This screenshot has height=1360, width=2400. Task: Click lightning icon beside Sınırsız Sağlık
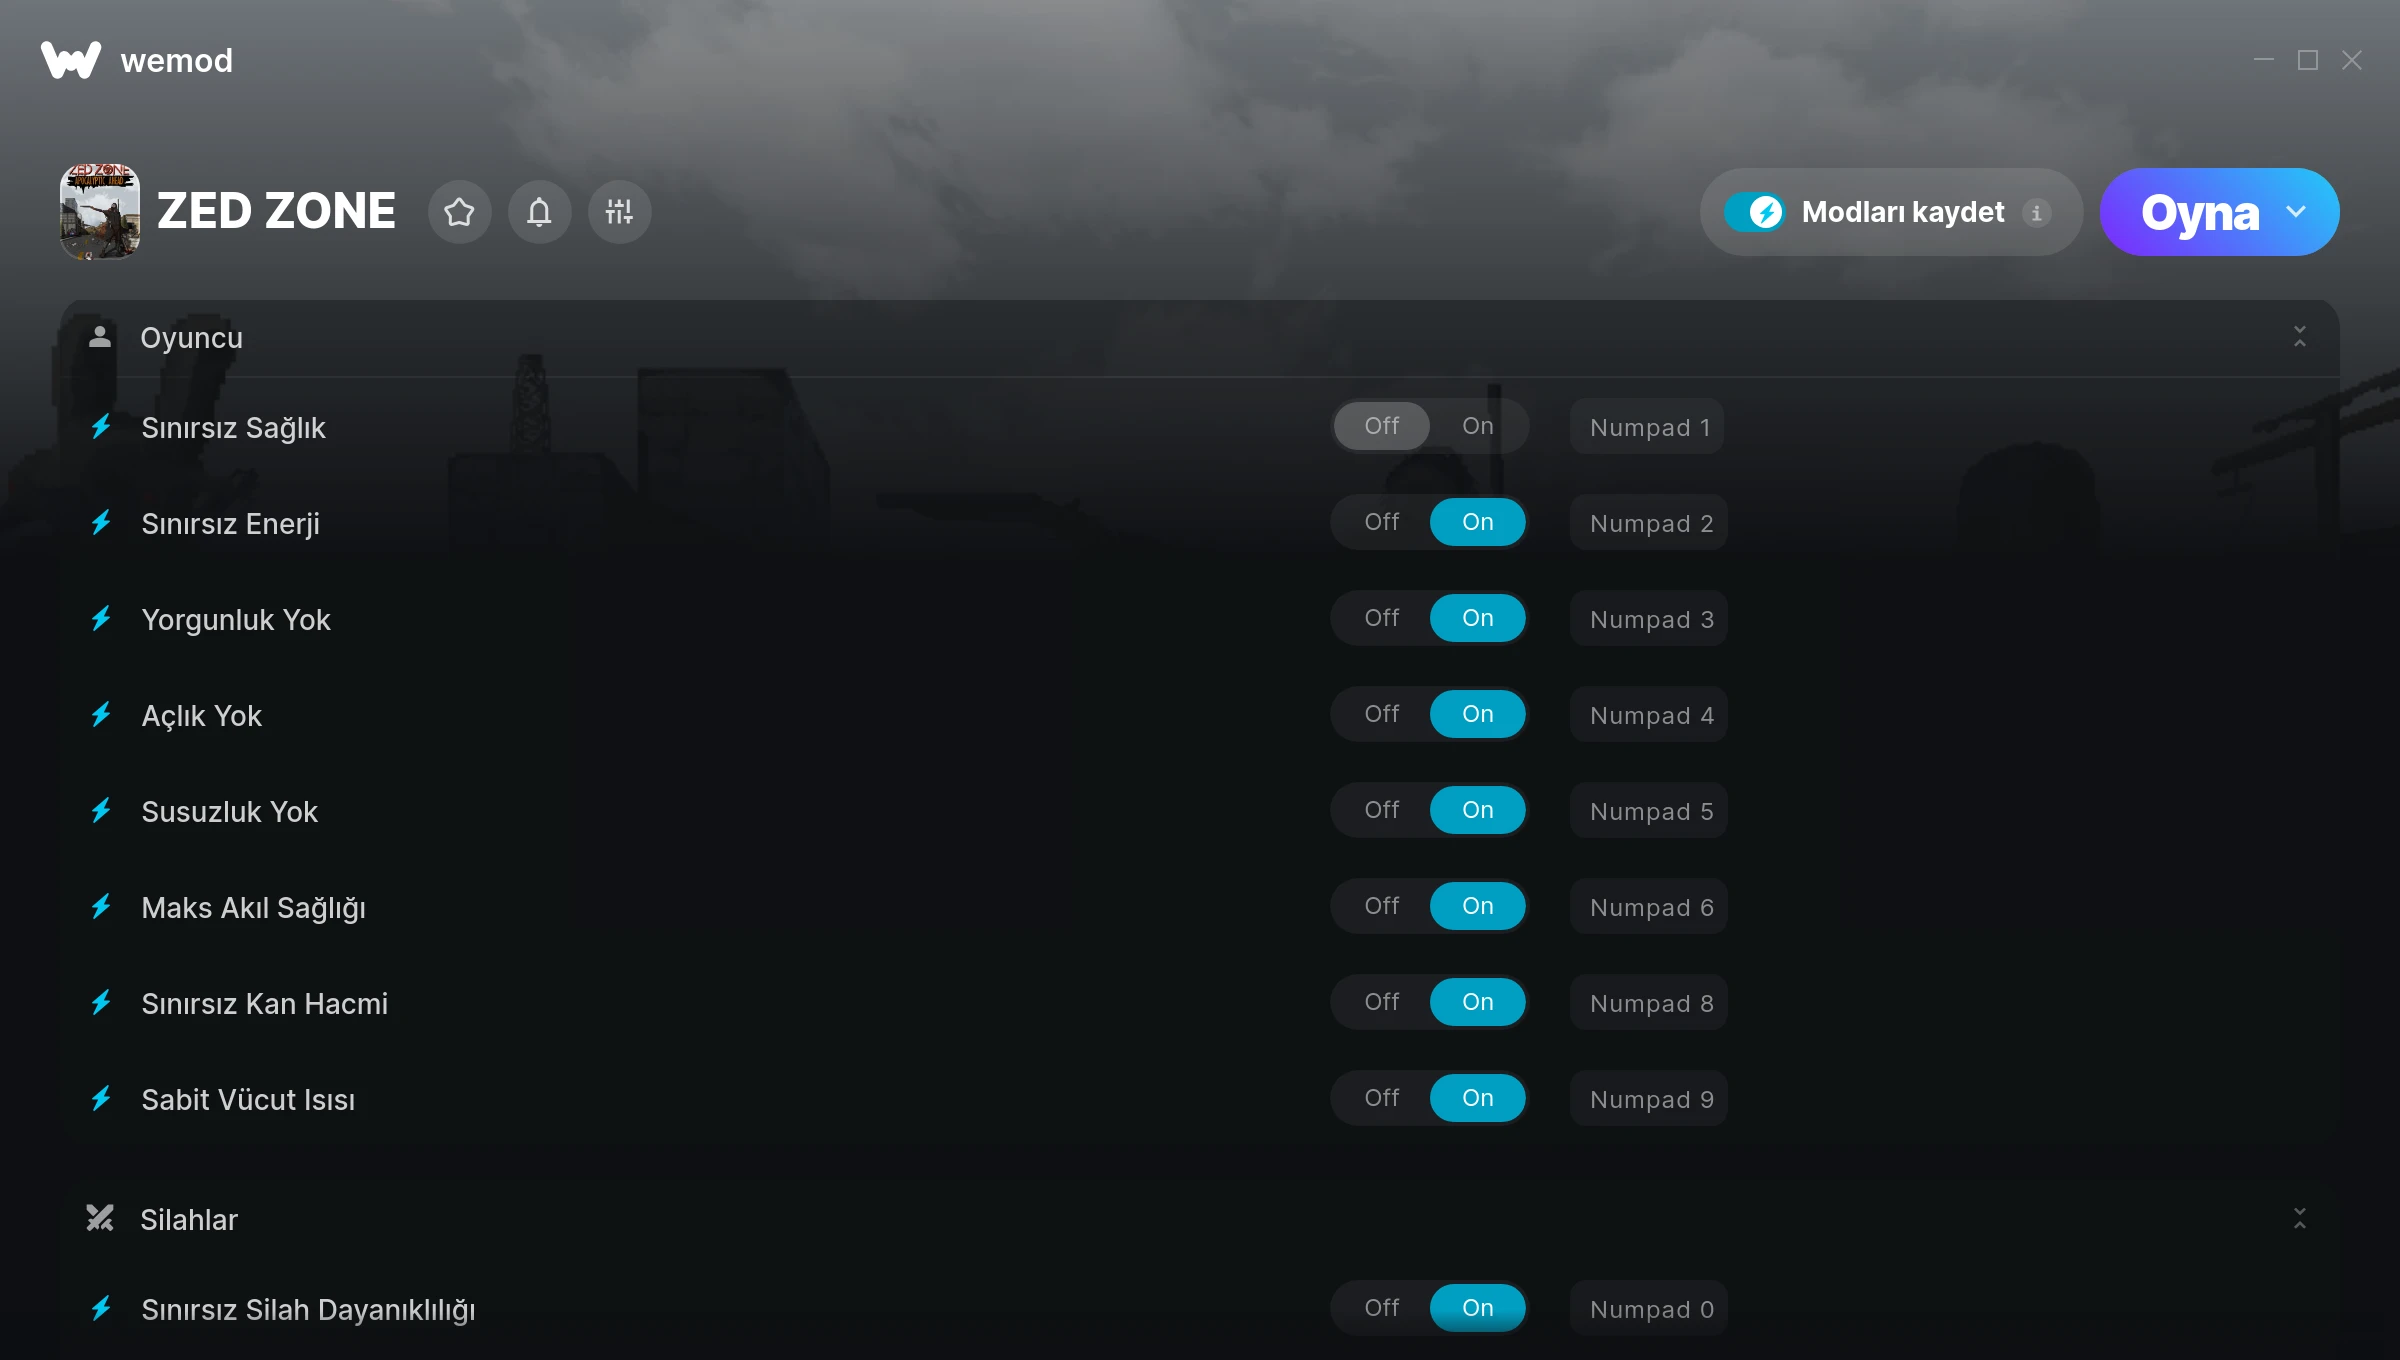point(101,427)
